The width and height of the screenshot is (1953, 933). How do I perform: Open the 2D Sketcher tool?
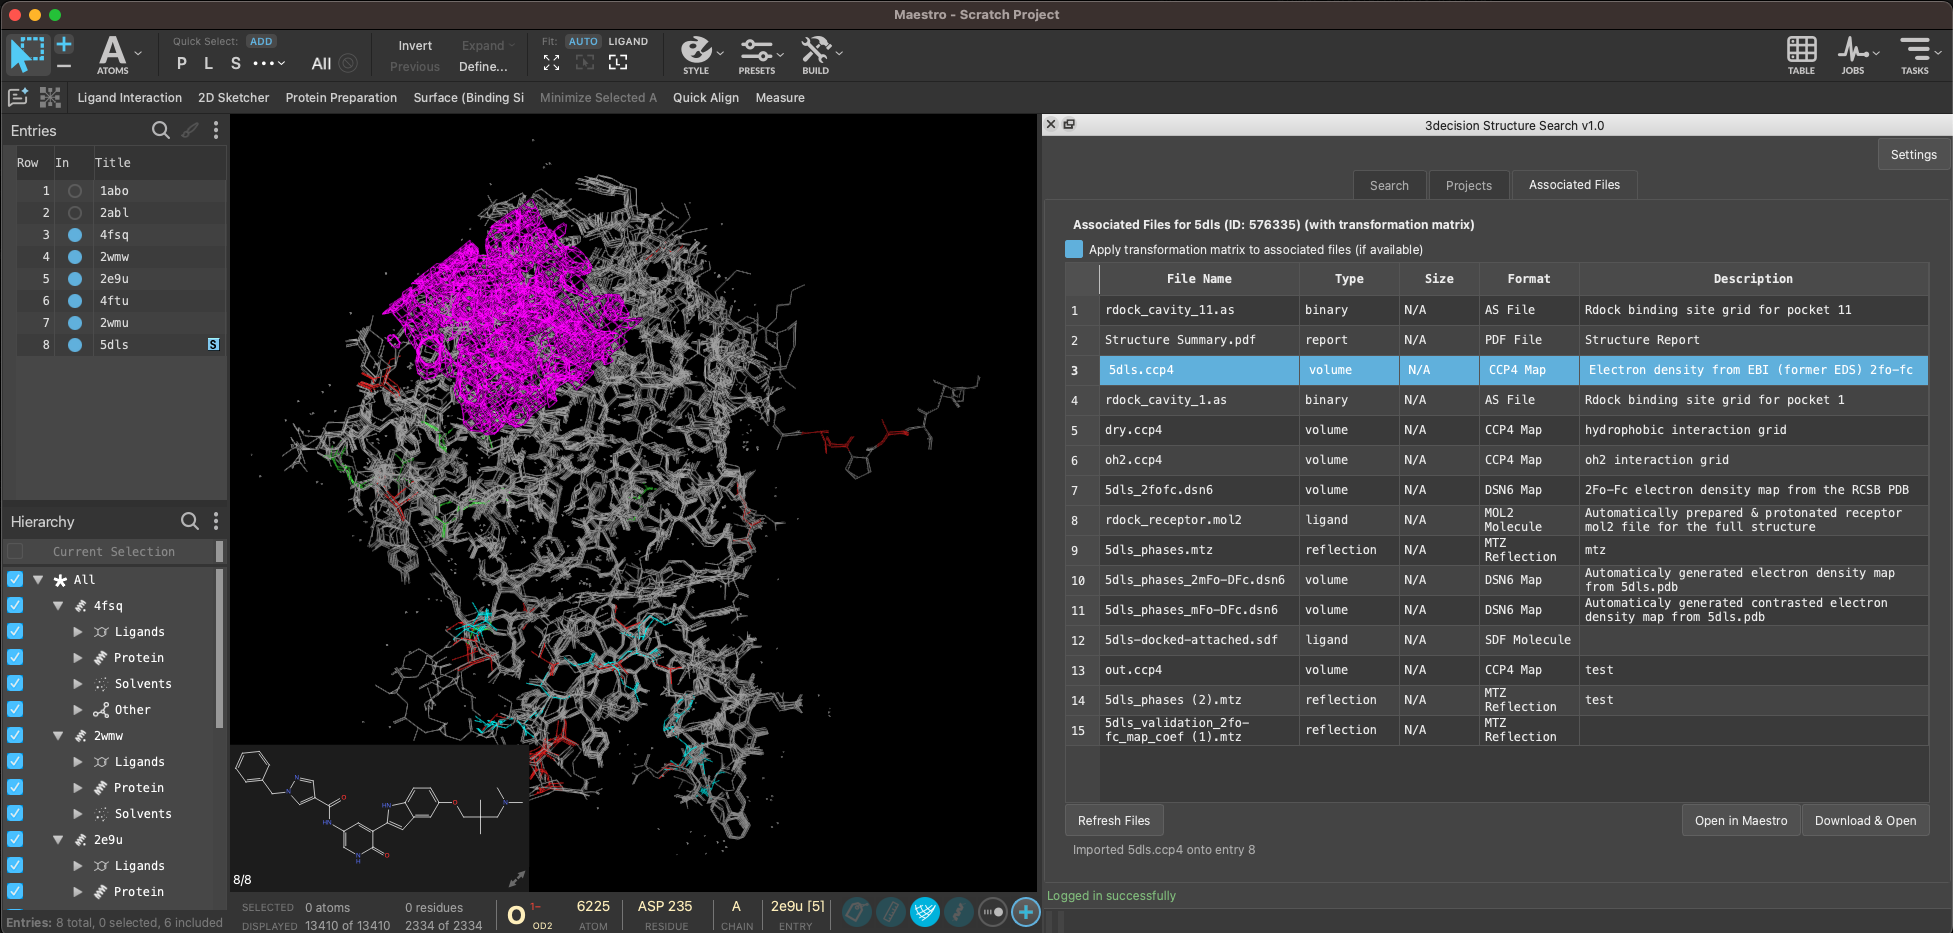coord(233,98)
